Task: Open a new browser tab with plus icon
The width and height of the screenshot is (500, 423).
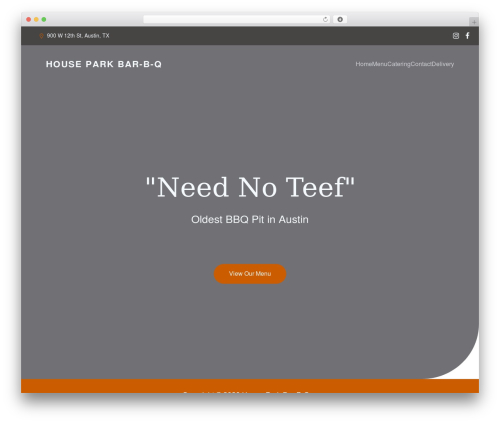Action: click(474, 22)
